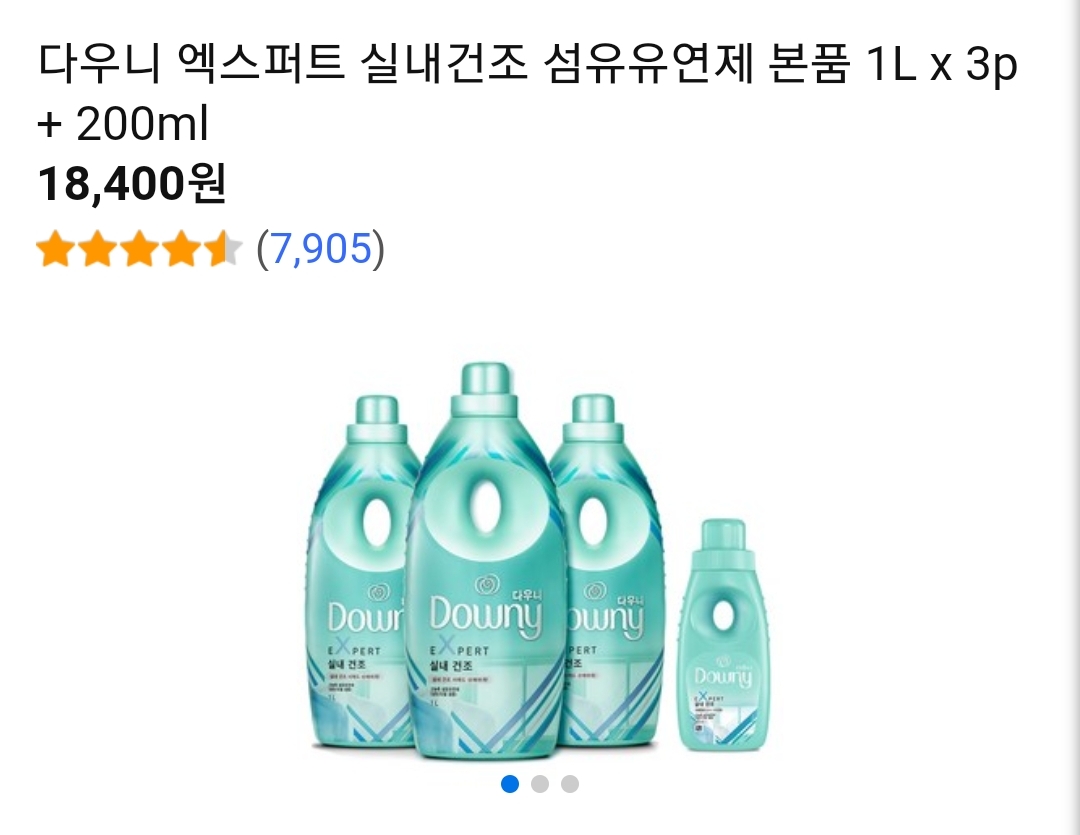Click the second orange rating star
This screenshot has height=835, width=1080.
pyautogui.click(x=97, y=249)
